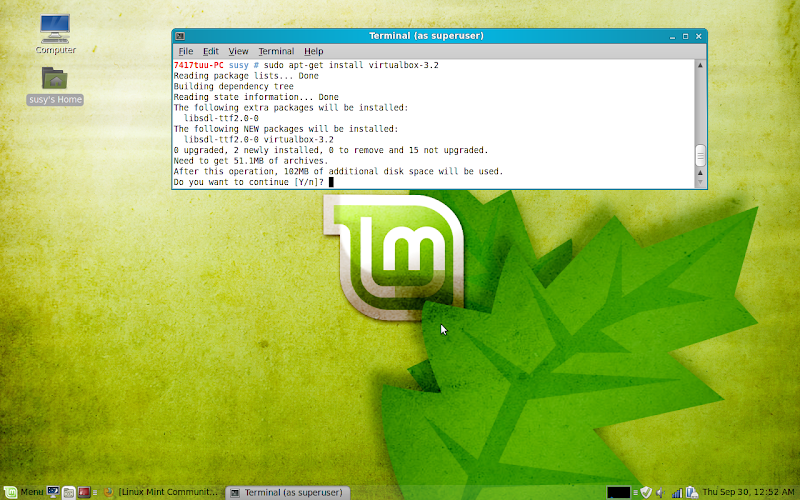Click the 'Building dependency tree' line
800x500 pixels.
coord(233,87)
